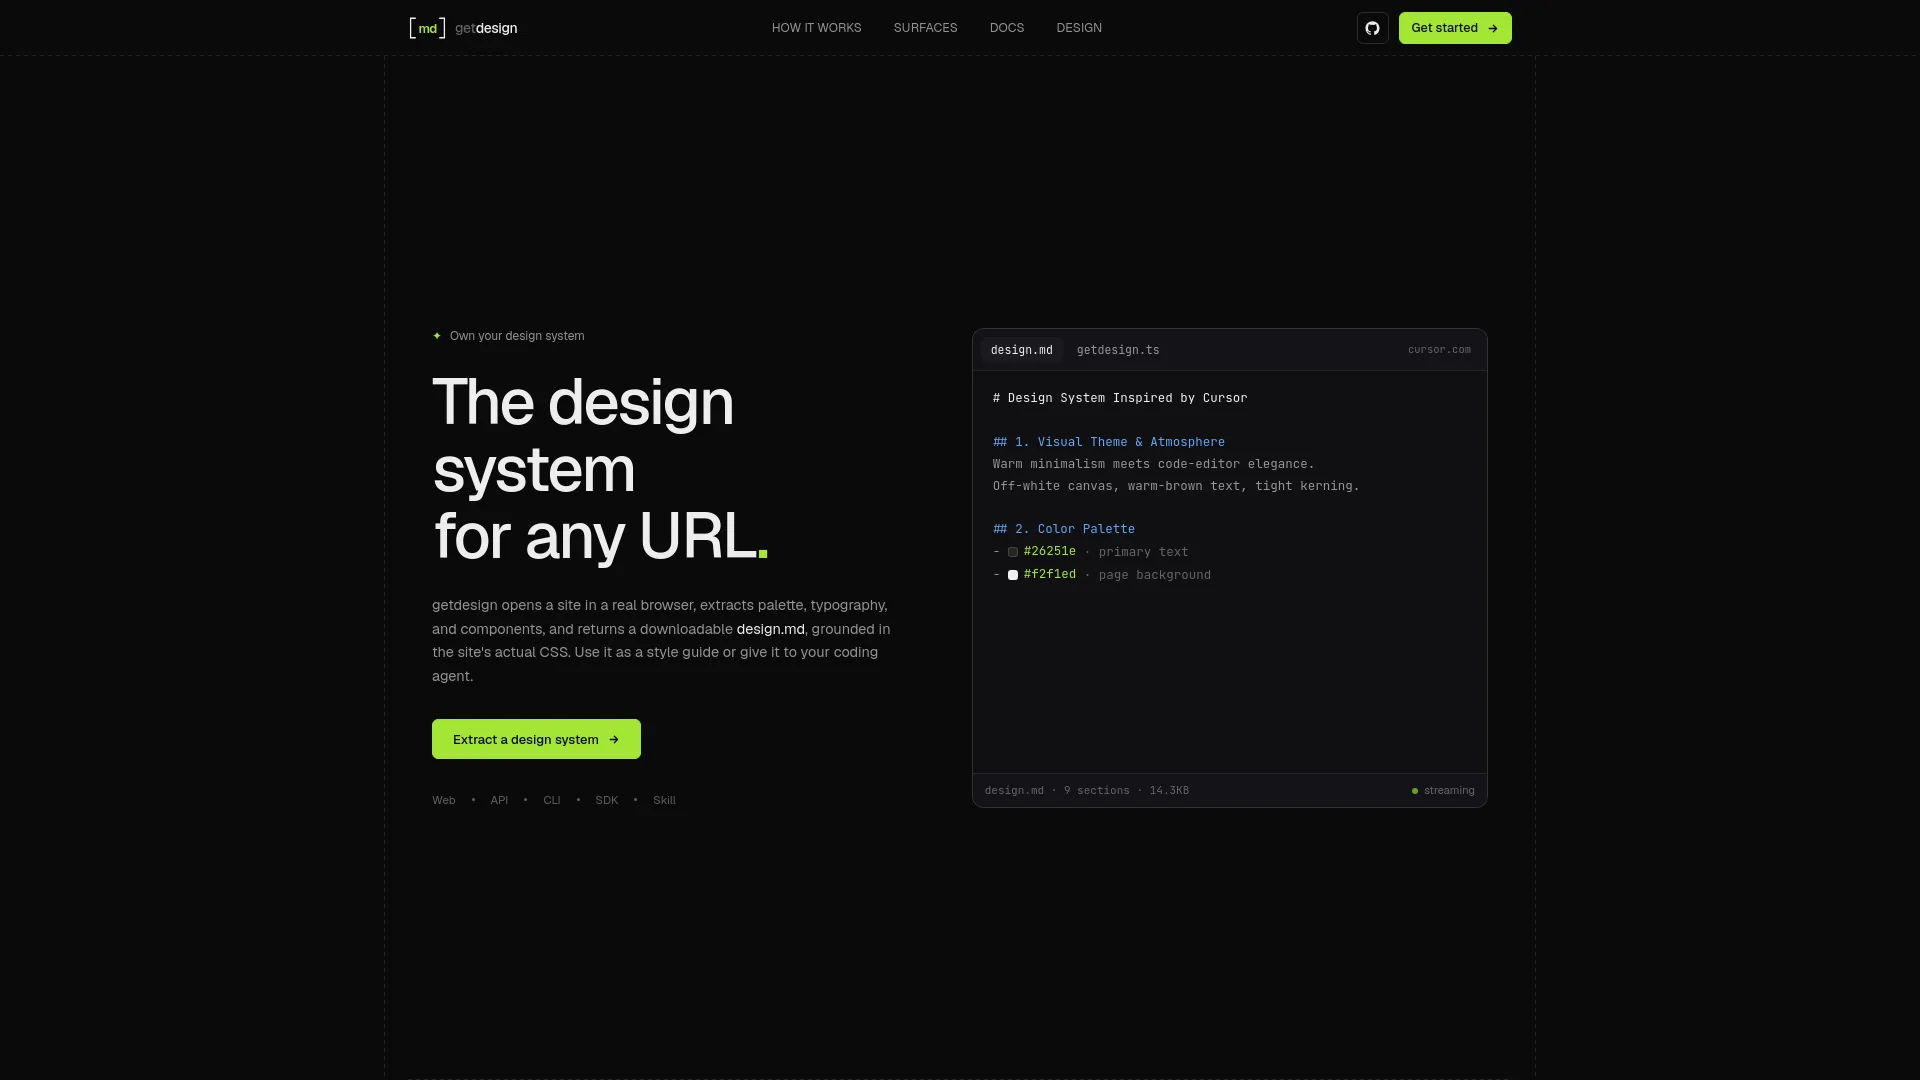
Task: Click the API surface label
Action: pos(499,800)
